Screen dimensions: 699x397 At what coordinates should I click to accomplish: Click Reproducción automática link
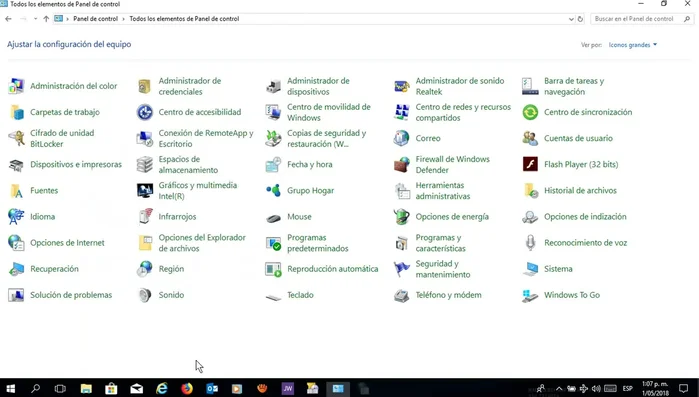(x=333, y=269)
